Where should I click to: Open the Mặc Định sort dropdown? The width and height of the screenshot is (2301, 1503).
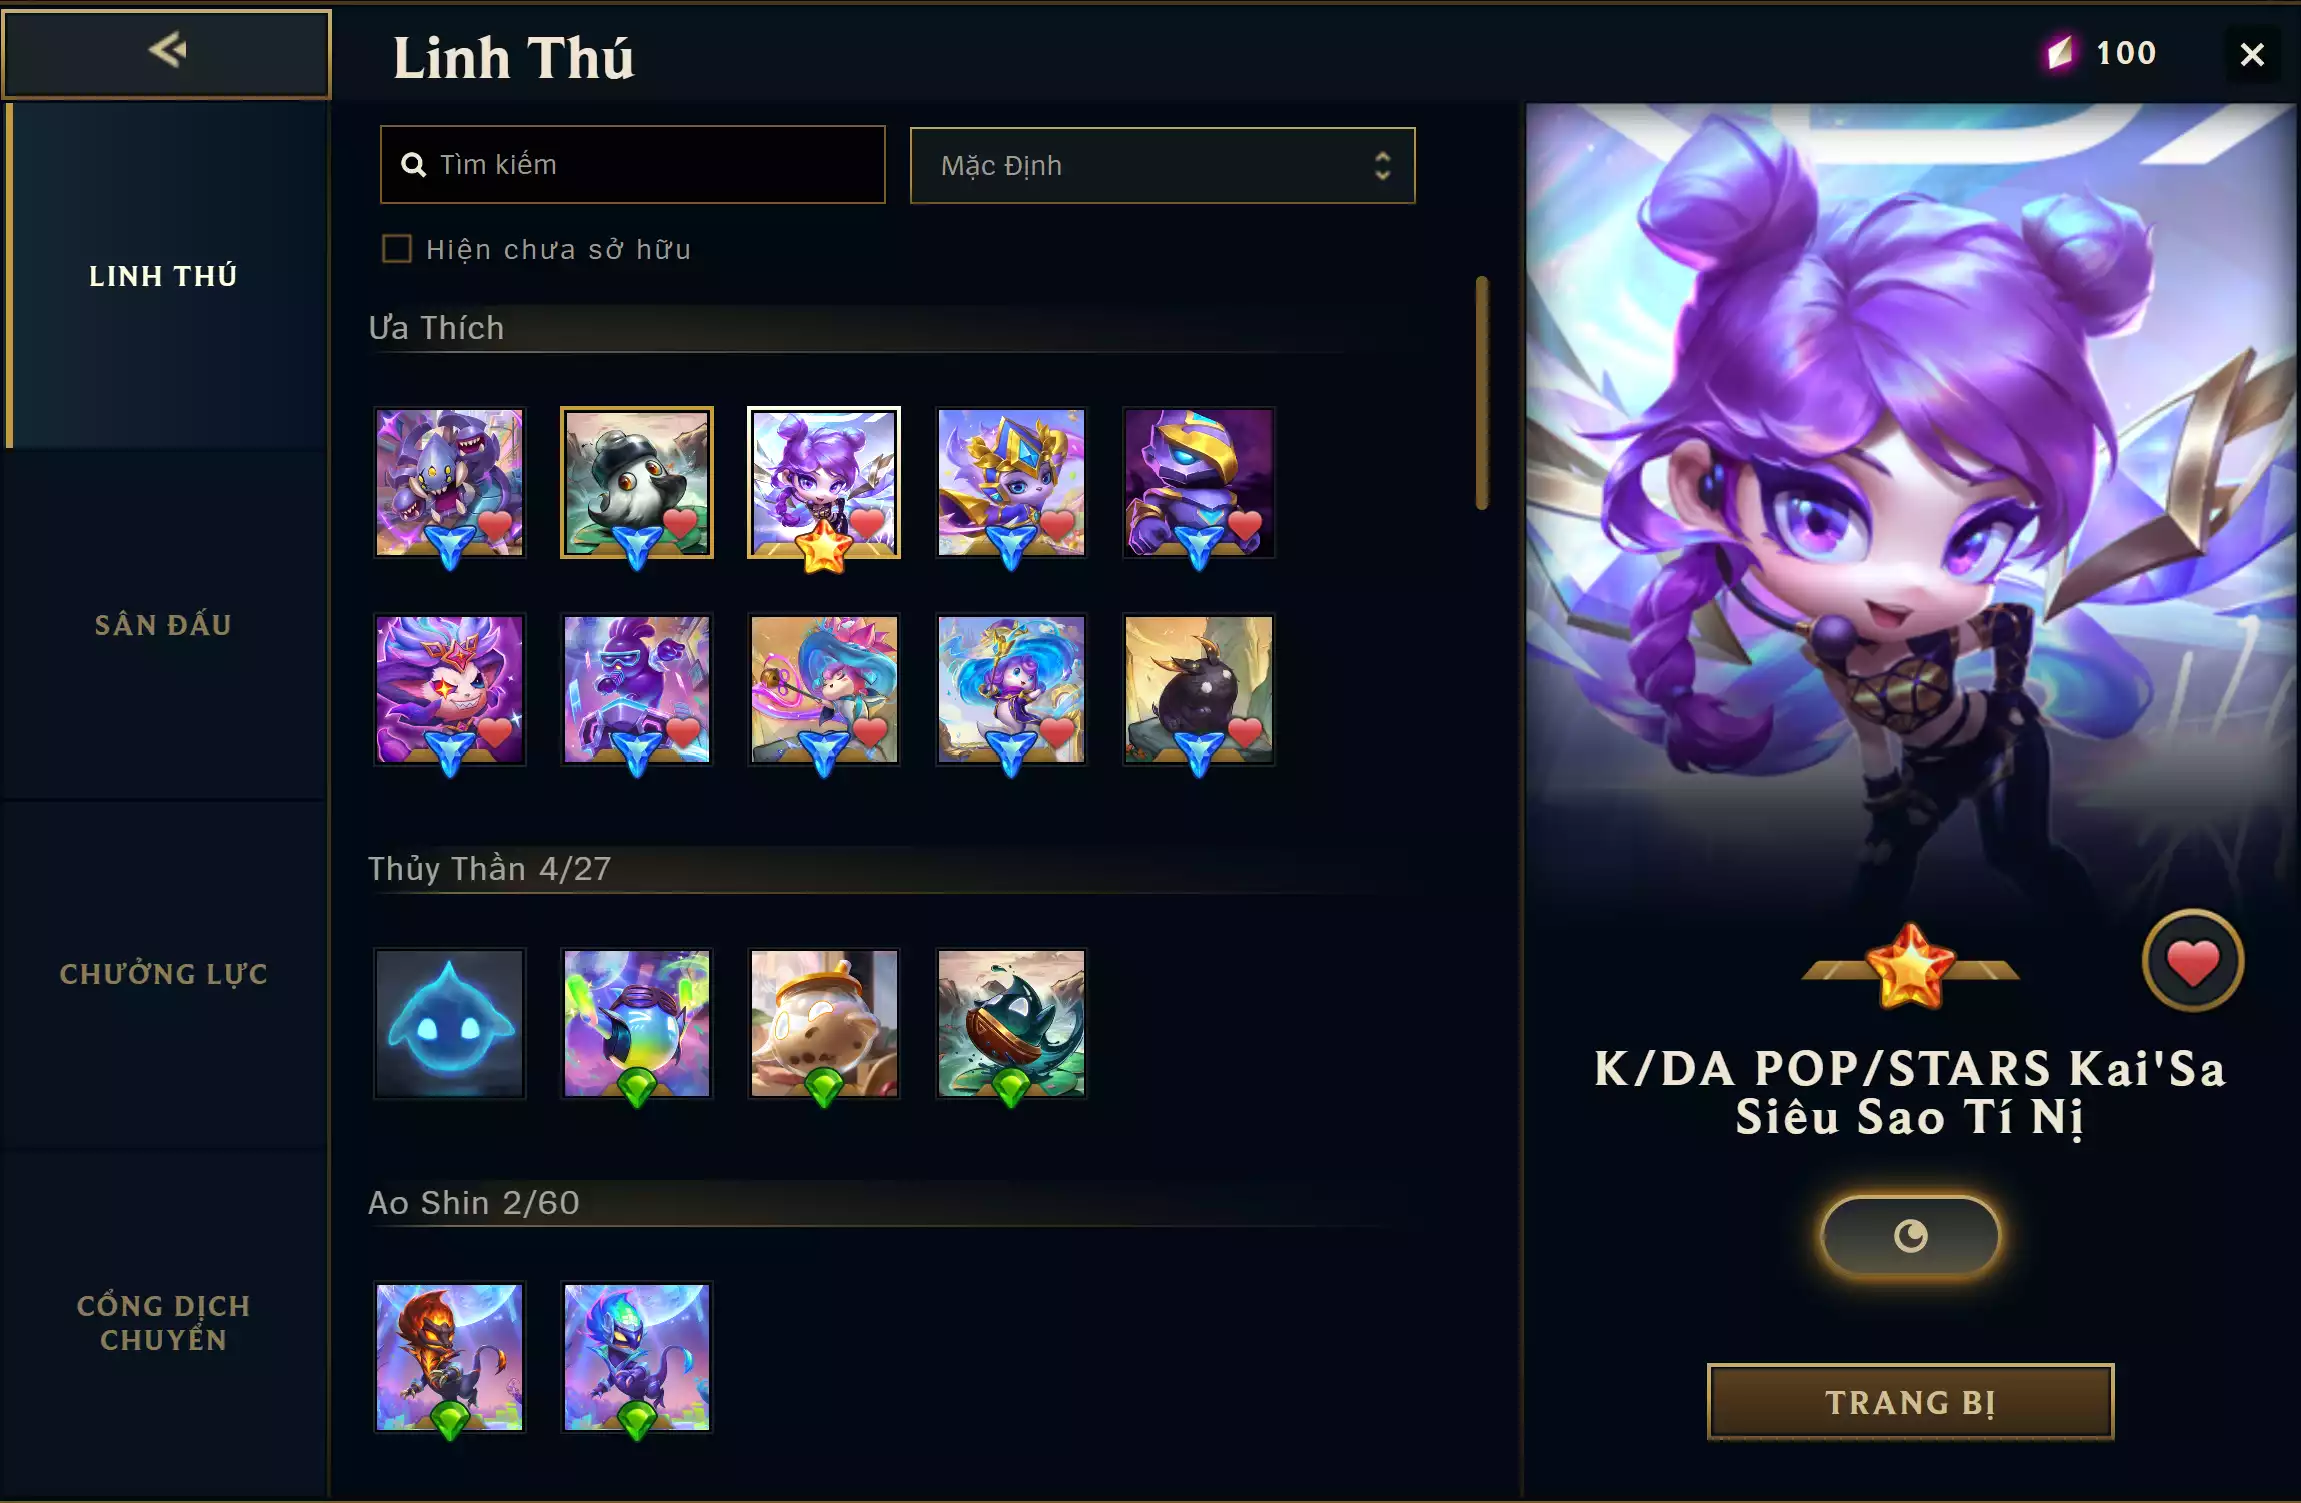(1162, 165)
